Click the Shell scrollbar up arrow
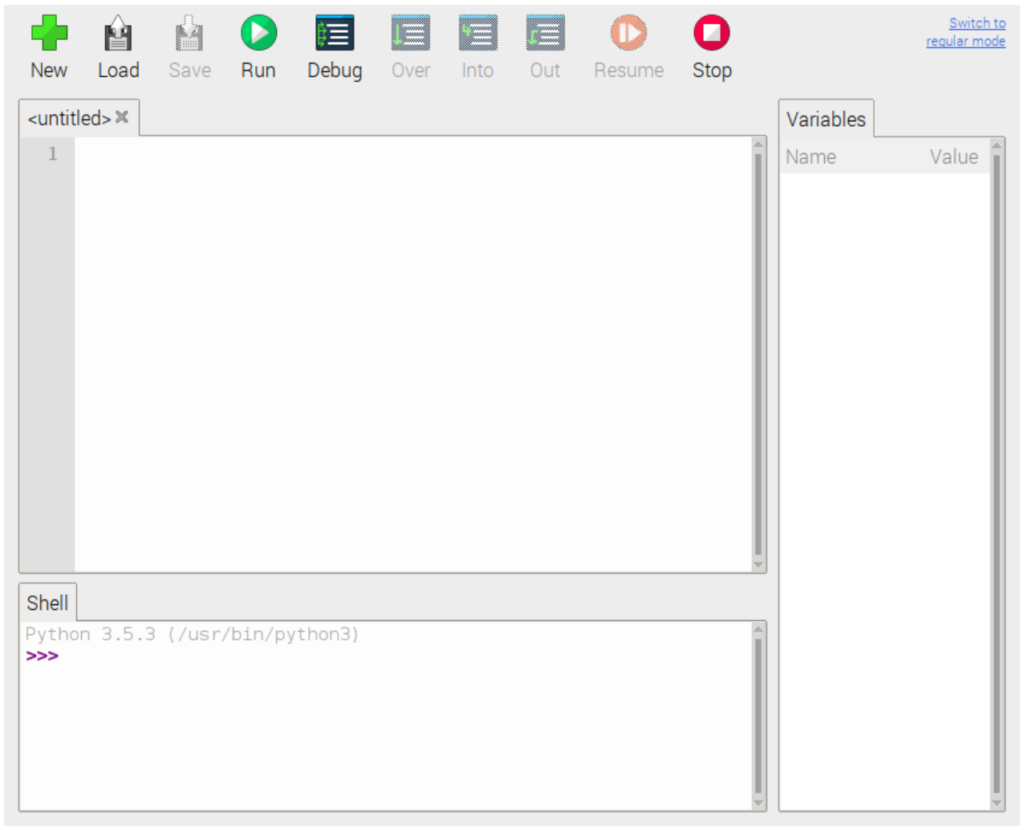1024x830 pixels. [x=758, y=630]
